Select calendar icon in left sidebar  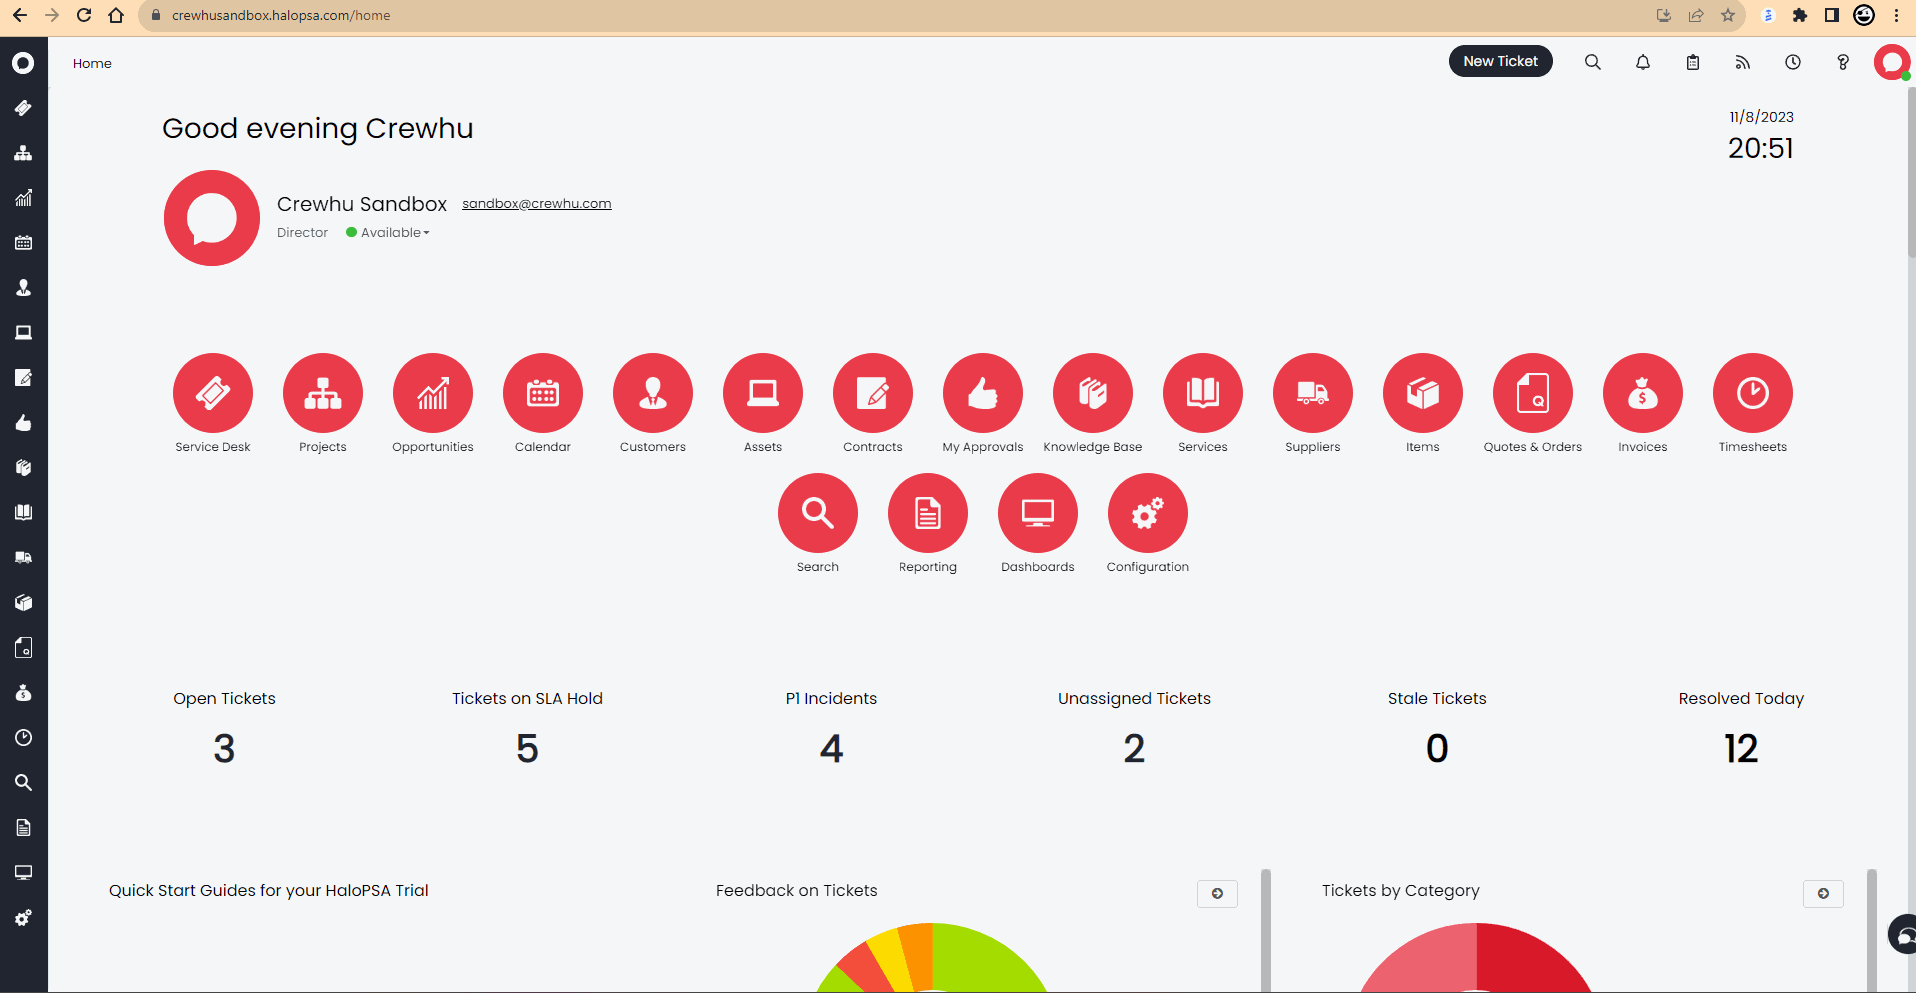23,243
